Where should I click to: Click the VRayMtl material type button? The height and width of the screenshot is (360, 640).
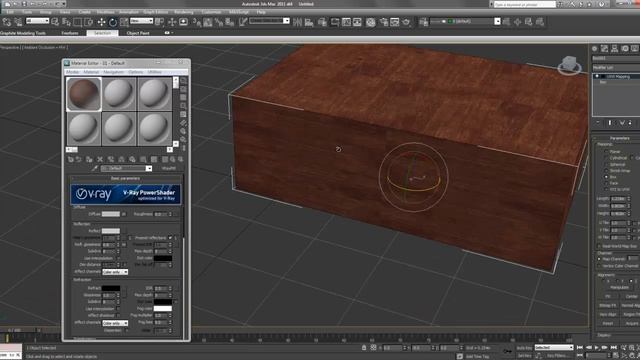coord(169,168)
